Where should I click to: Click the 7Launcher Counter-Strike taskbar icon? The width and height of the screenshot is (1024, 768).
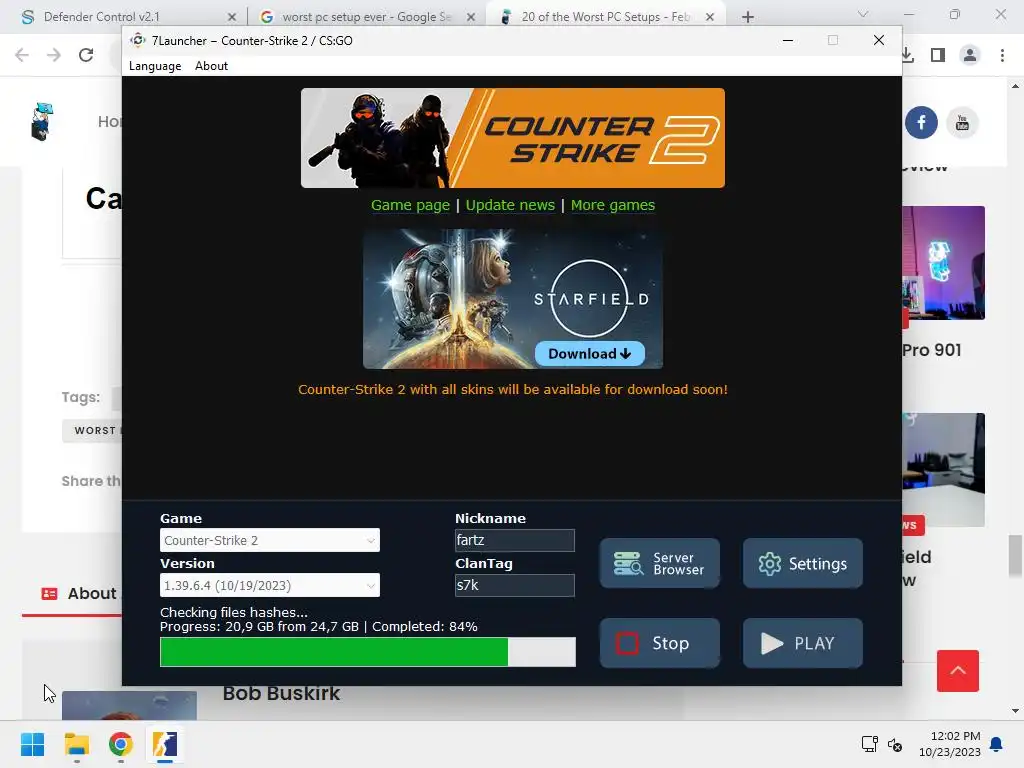(x=165, y=744)
